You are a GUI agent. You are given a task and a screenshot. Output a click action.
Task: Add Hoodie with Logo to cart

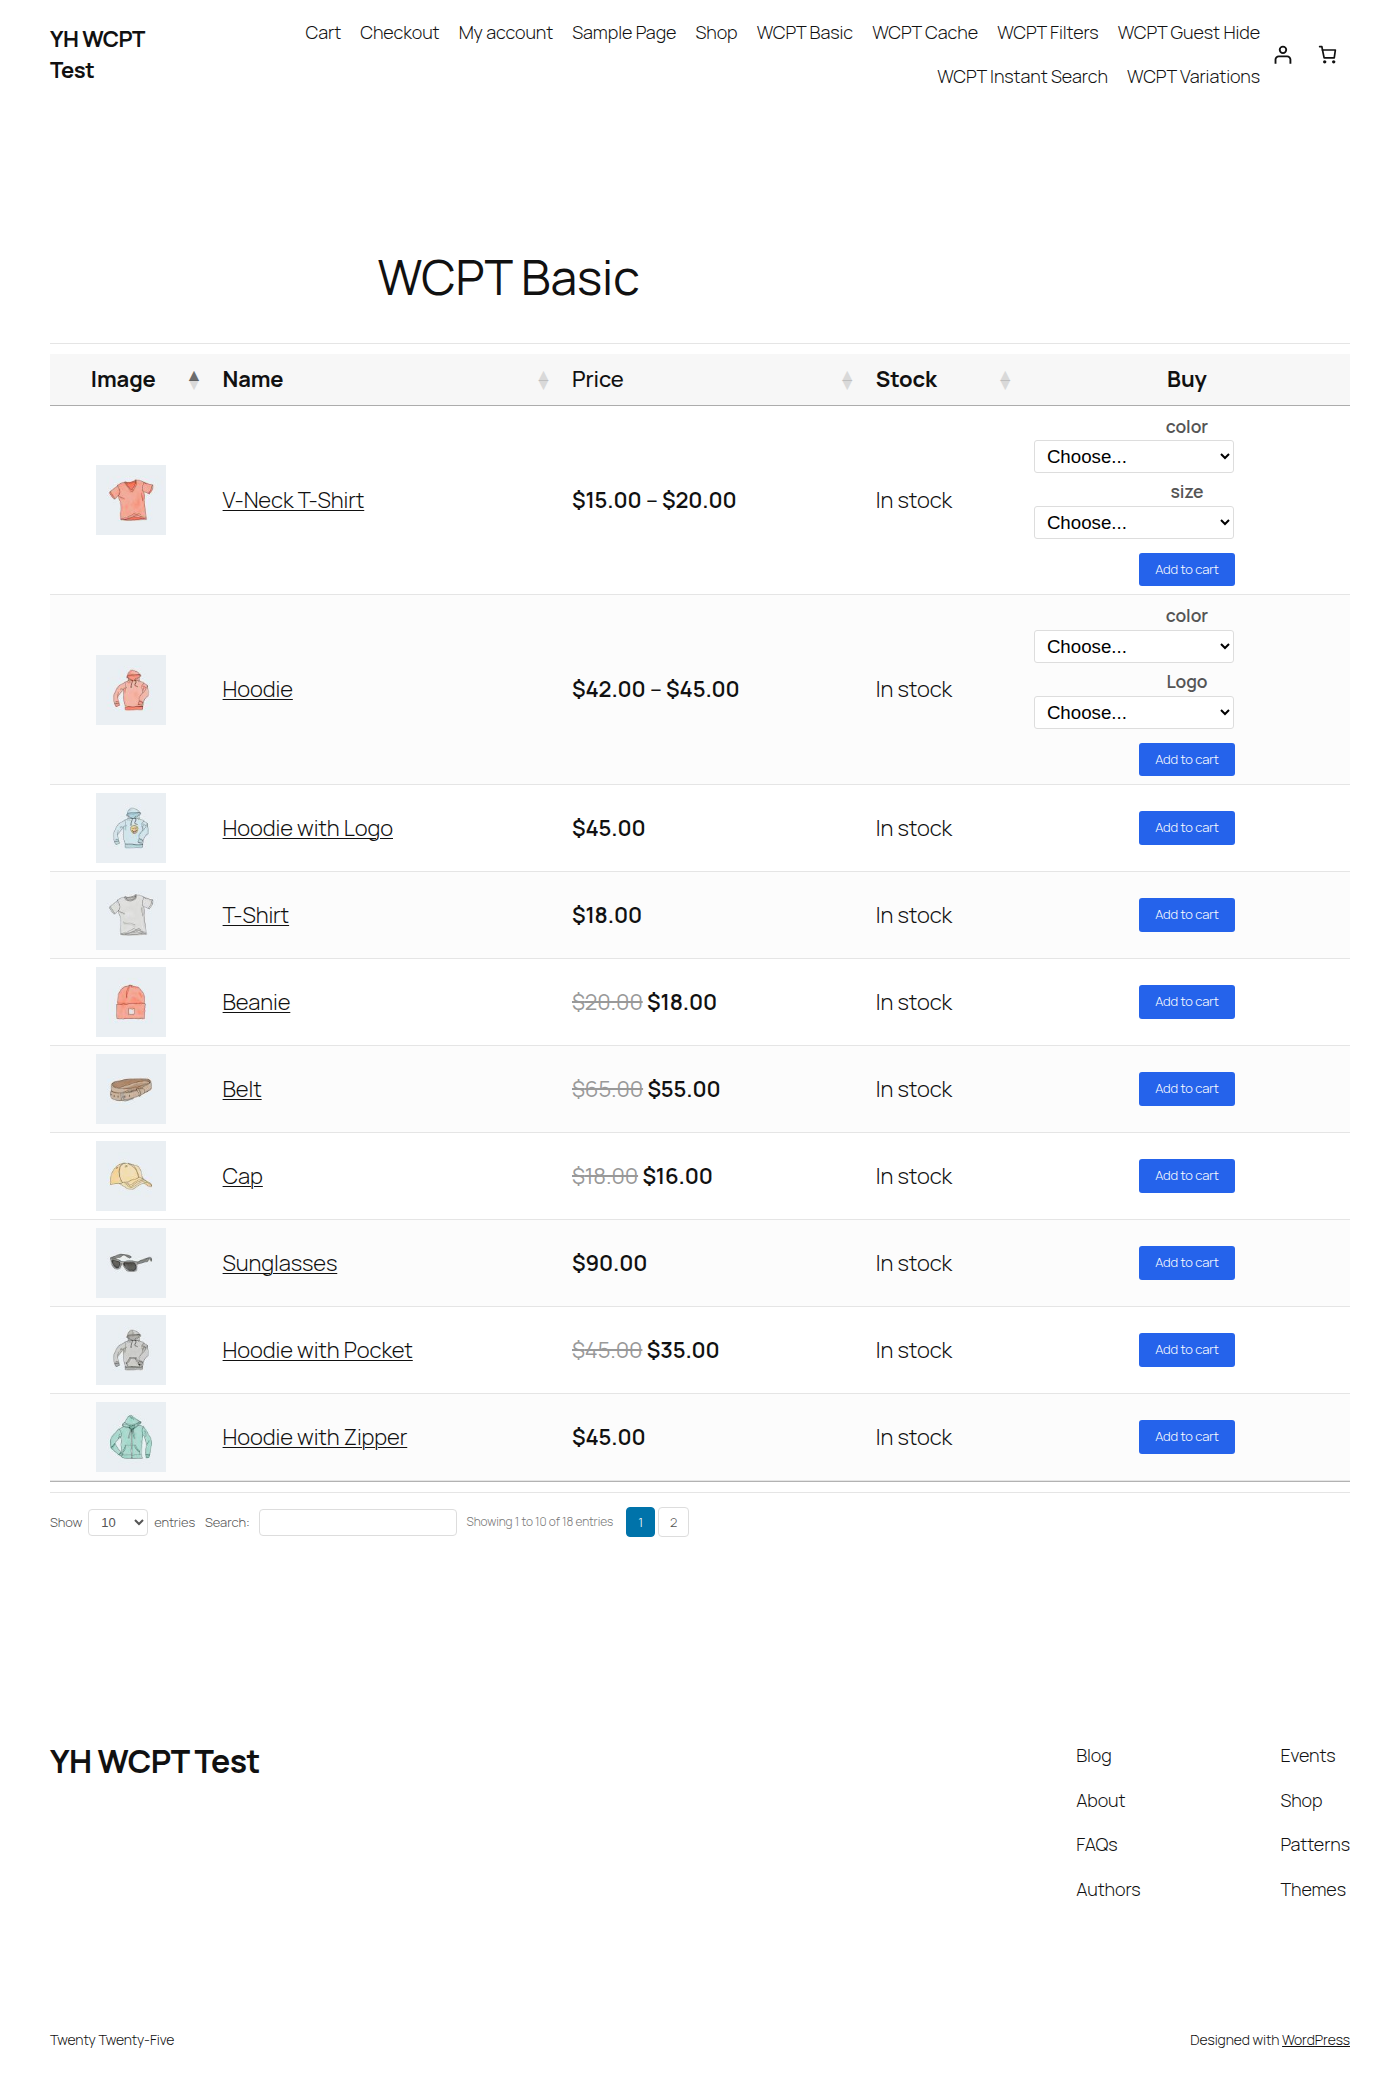click(x=1187, y=828)
